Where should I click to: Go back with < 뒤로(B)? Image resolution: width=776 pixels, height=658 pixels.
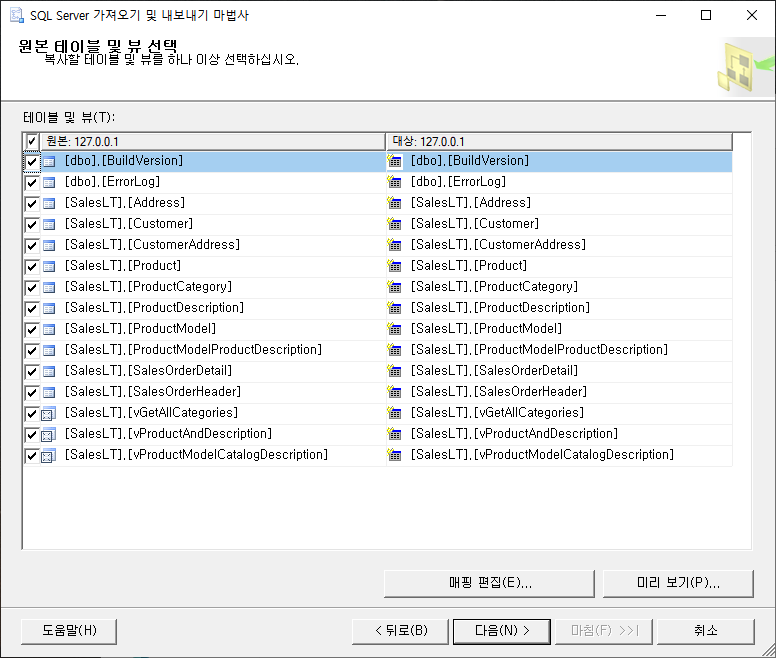[x=400, y=631]
